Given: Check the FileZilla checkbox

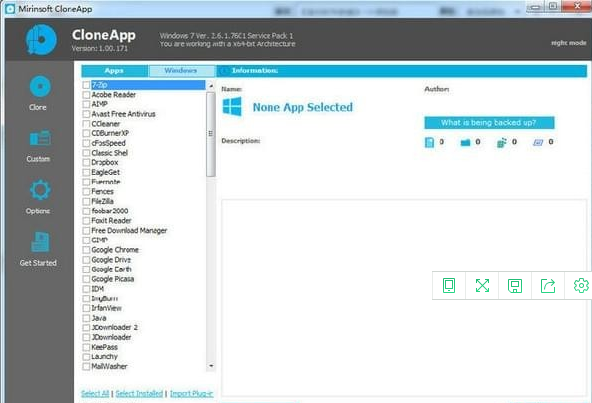Looking at the screenshot, I should [86, 201].
